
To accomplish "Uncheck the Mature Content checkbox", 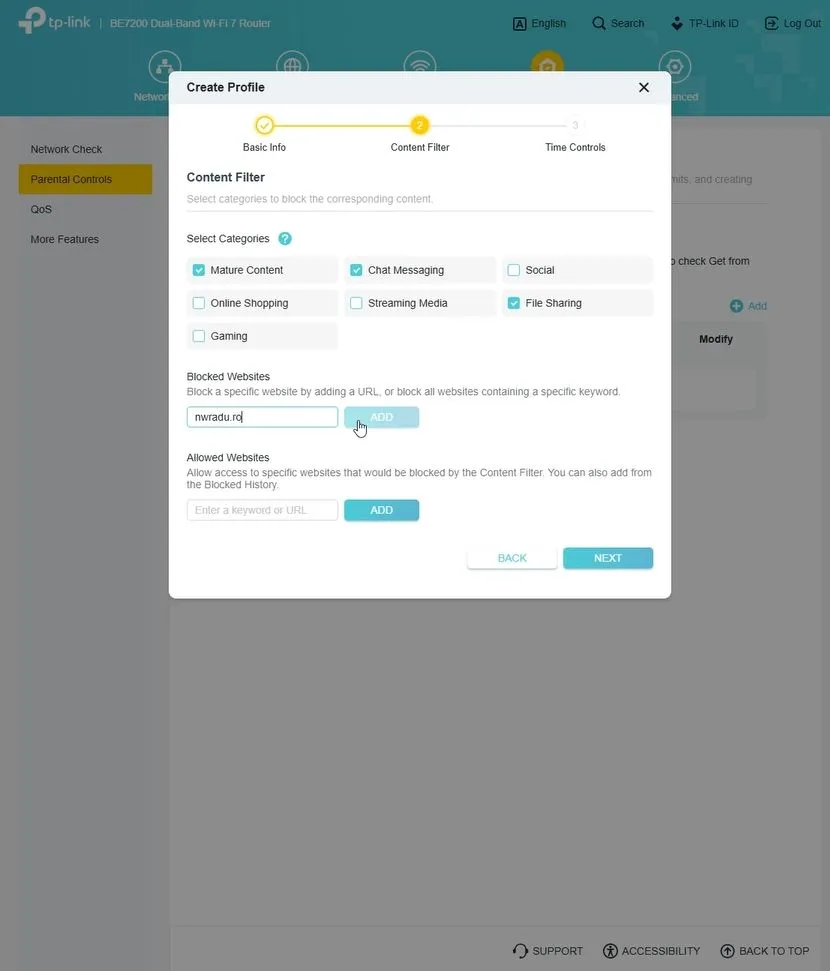I will 199,270.
